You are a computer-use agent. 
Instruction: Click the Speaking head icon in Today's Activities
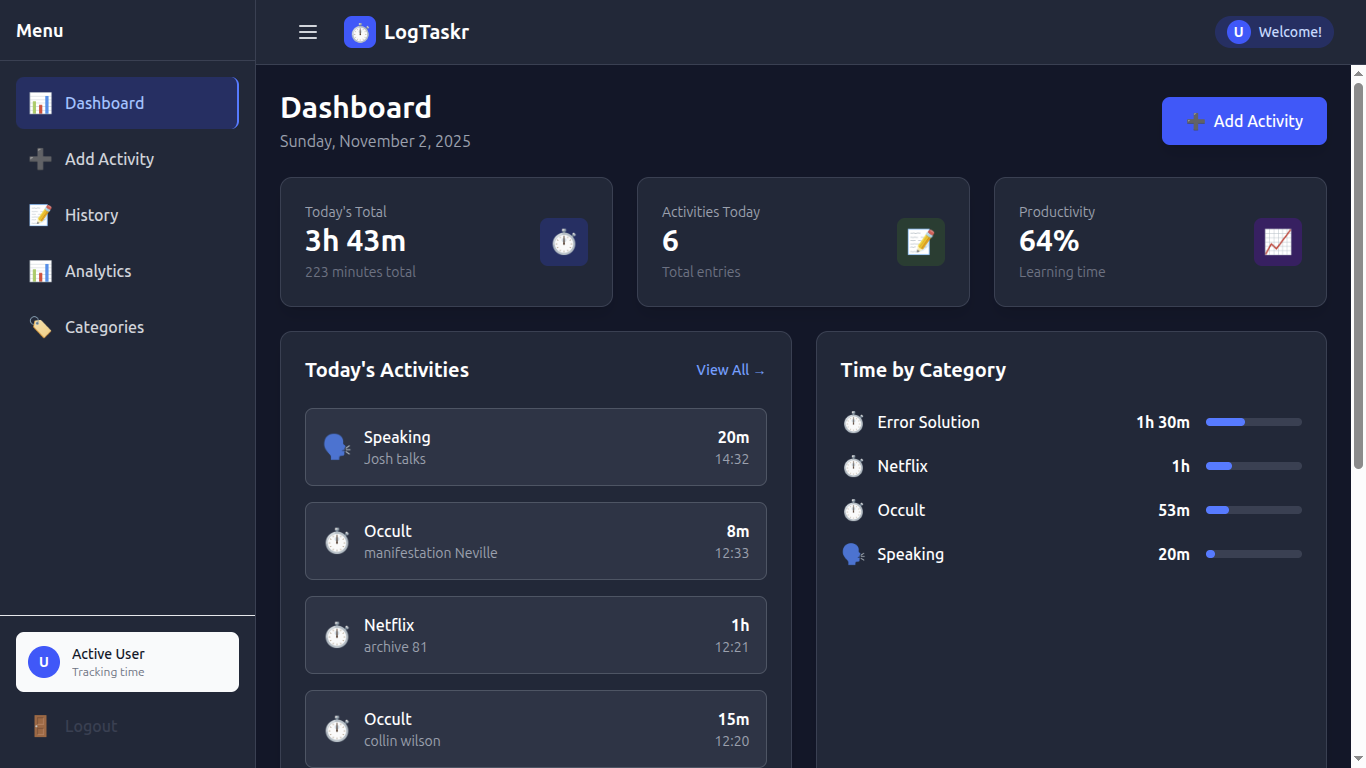click(336, 446)
